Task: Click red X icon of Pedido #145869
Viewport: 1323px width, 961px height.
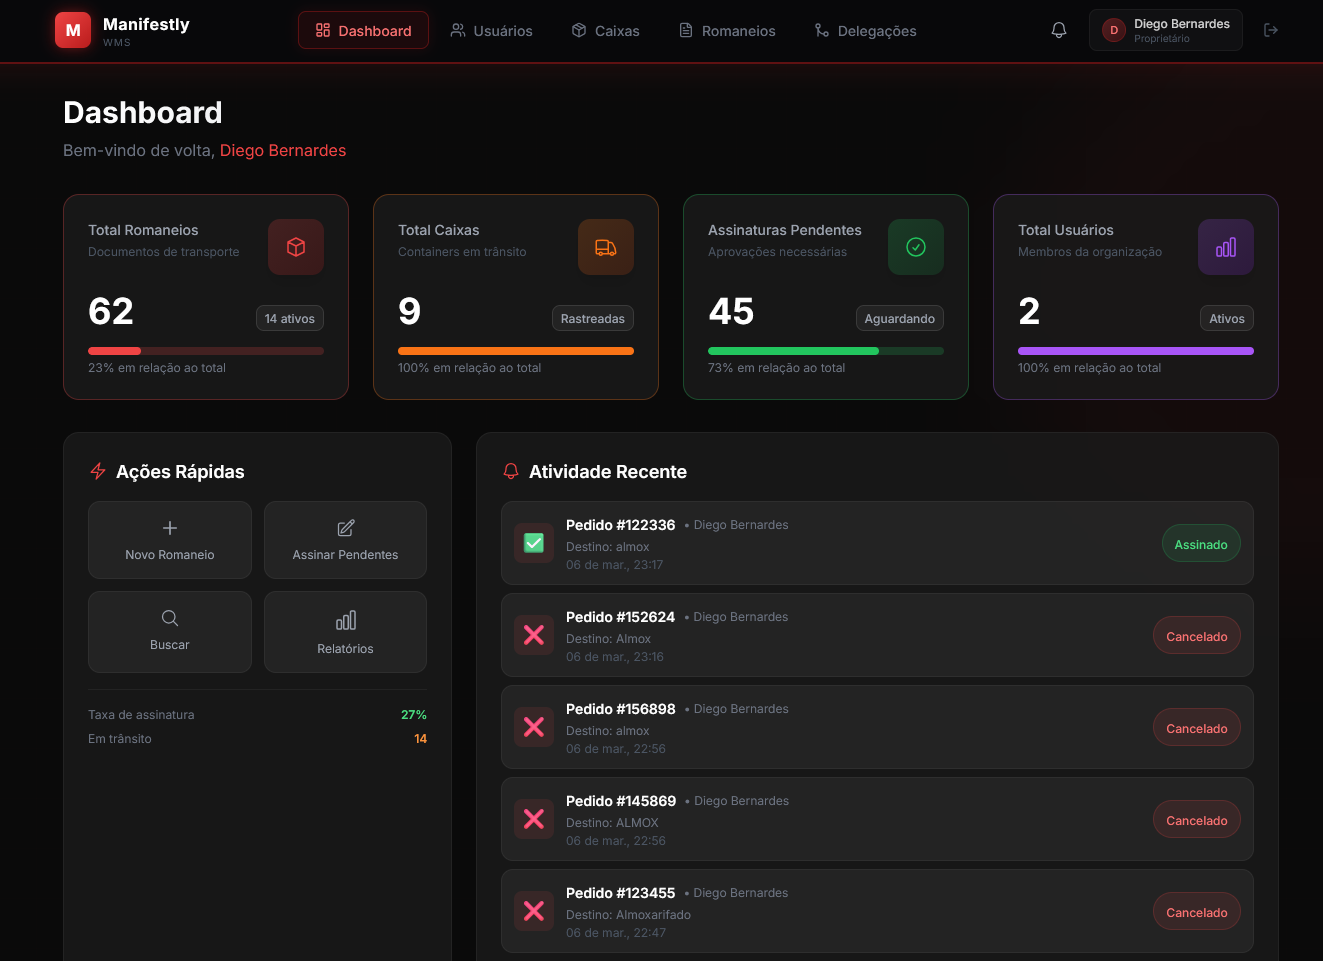Action: pos(534,819)
